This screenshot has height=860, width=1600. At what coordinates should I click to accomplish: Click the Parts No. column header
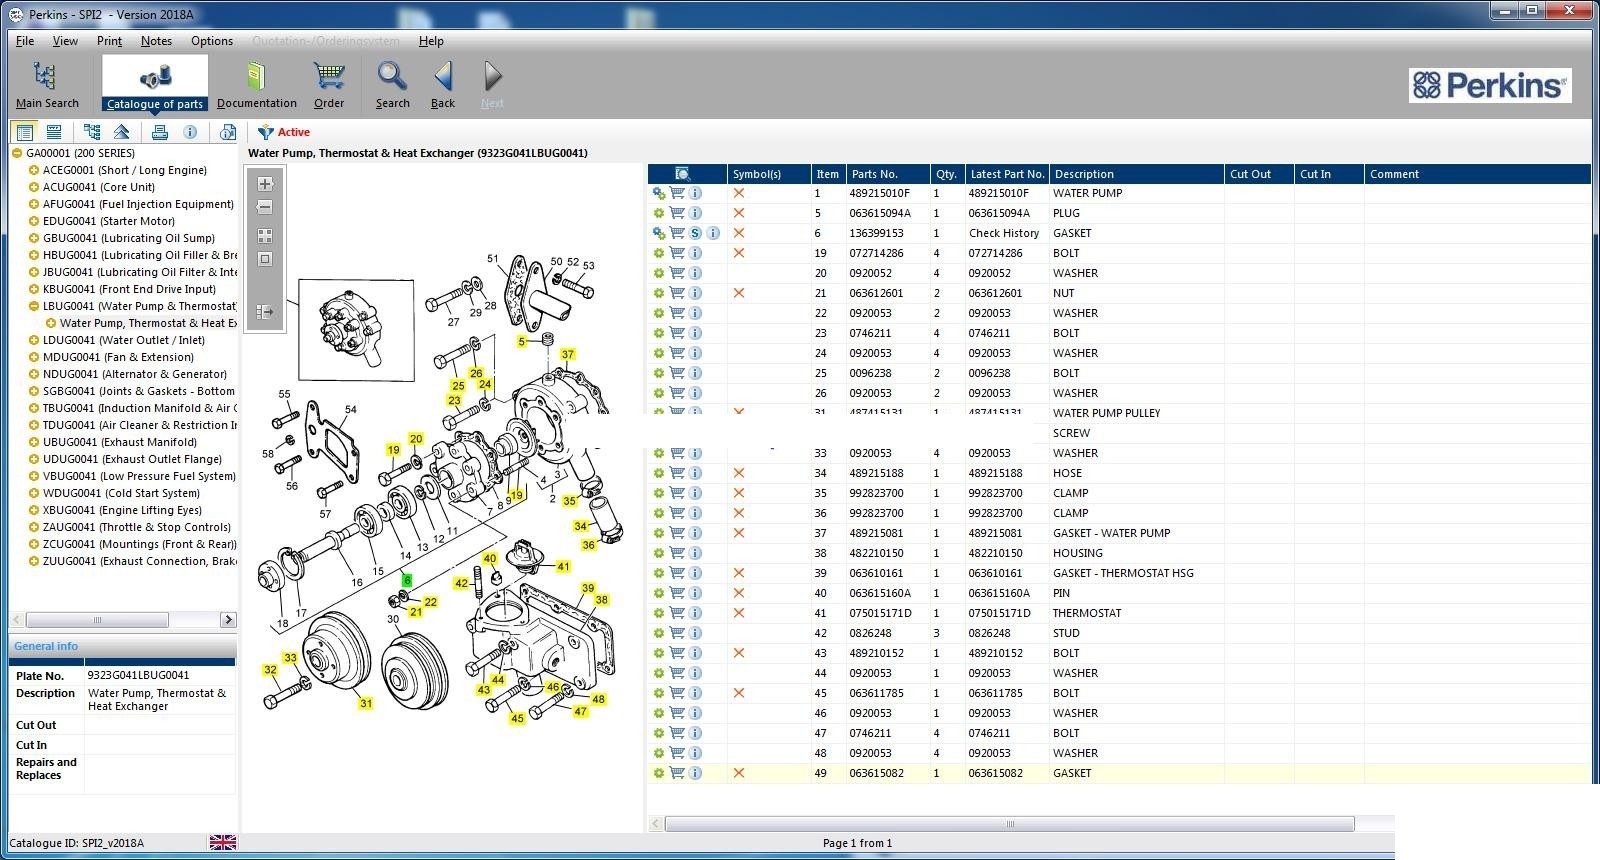point(888,174)
